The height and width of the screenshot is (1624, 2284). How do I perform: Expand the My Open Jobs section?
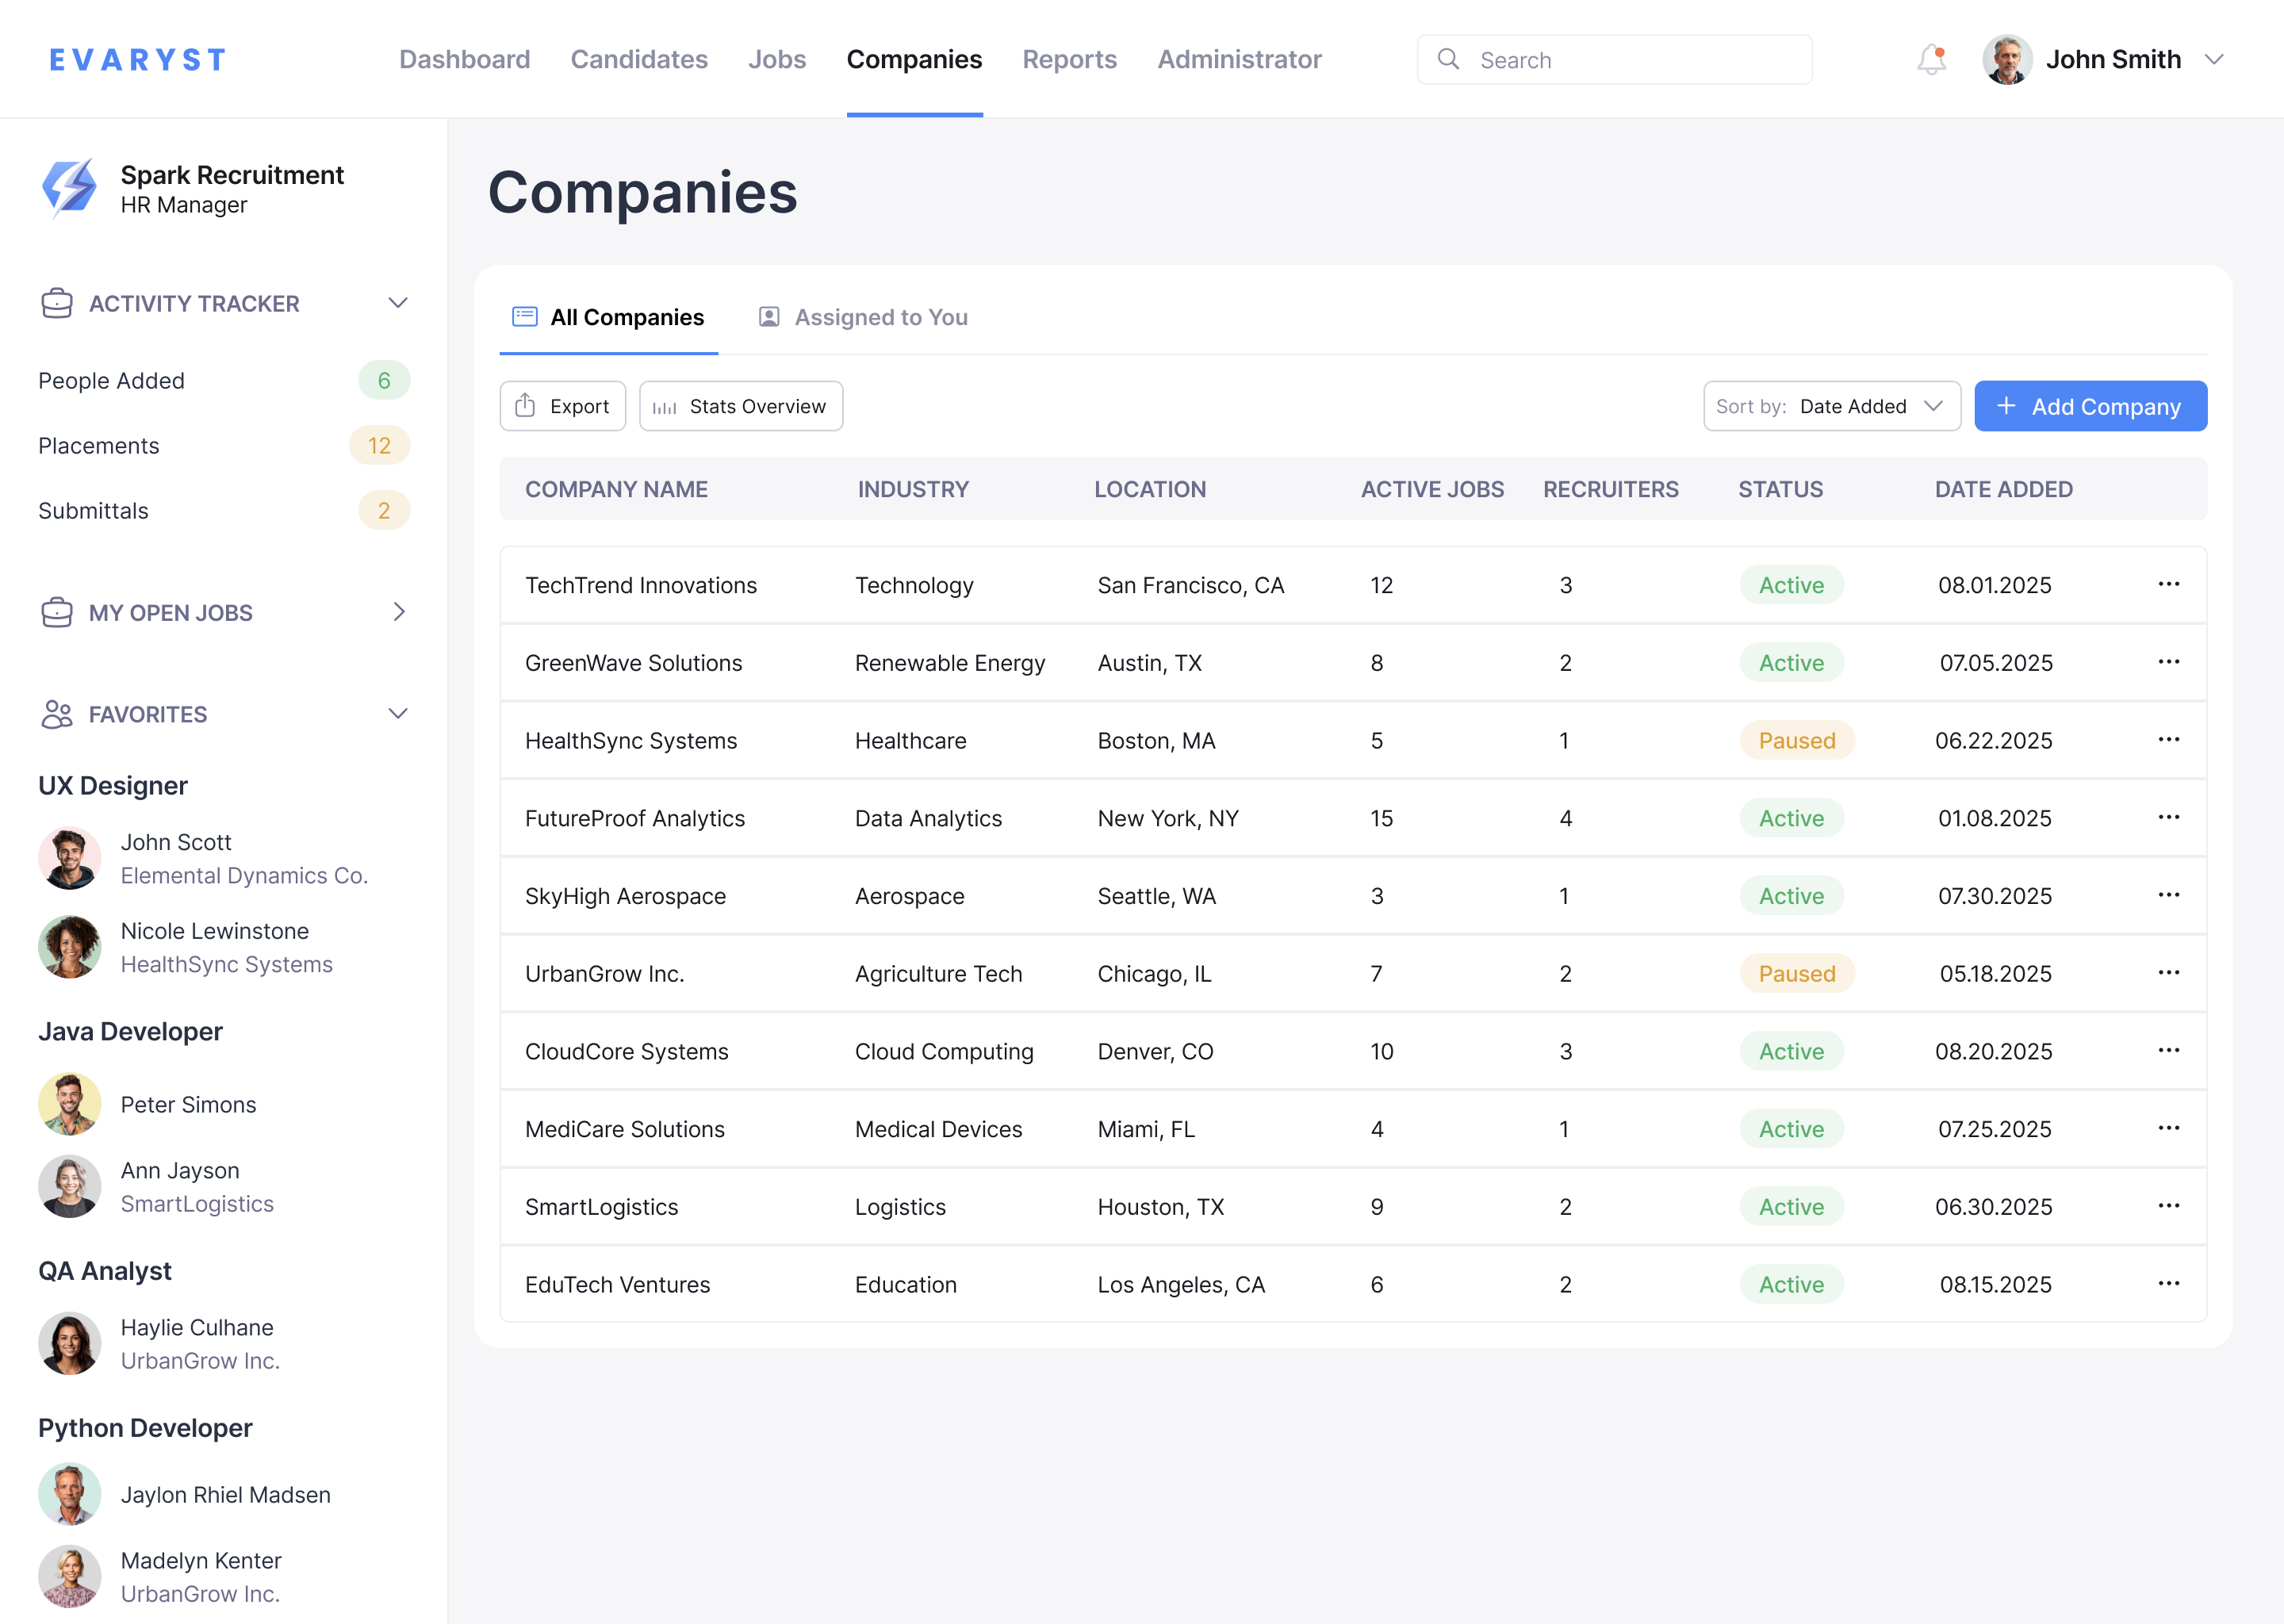(x=398, y=612)
